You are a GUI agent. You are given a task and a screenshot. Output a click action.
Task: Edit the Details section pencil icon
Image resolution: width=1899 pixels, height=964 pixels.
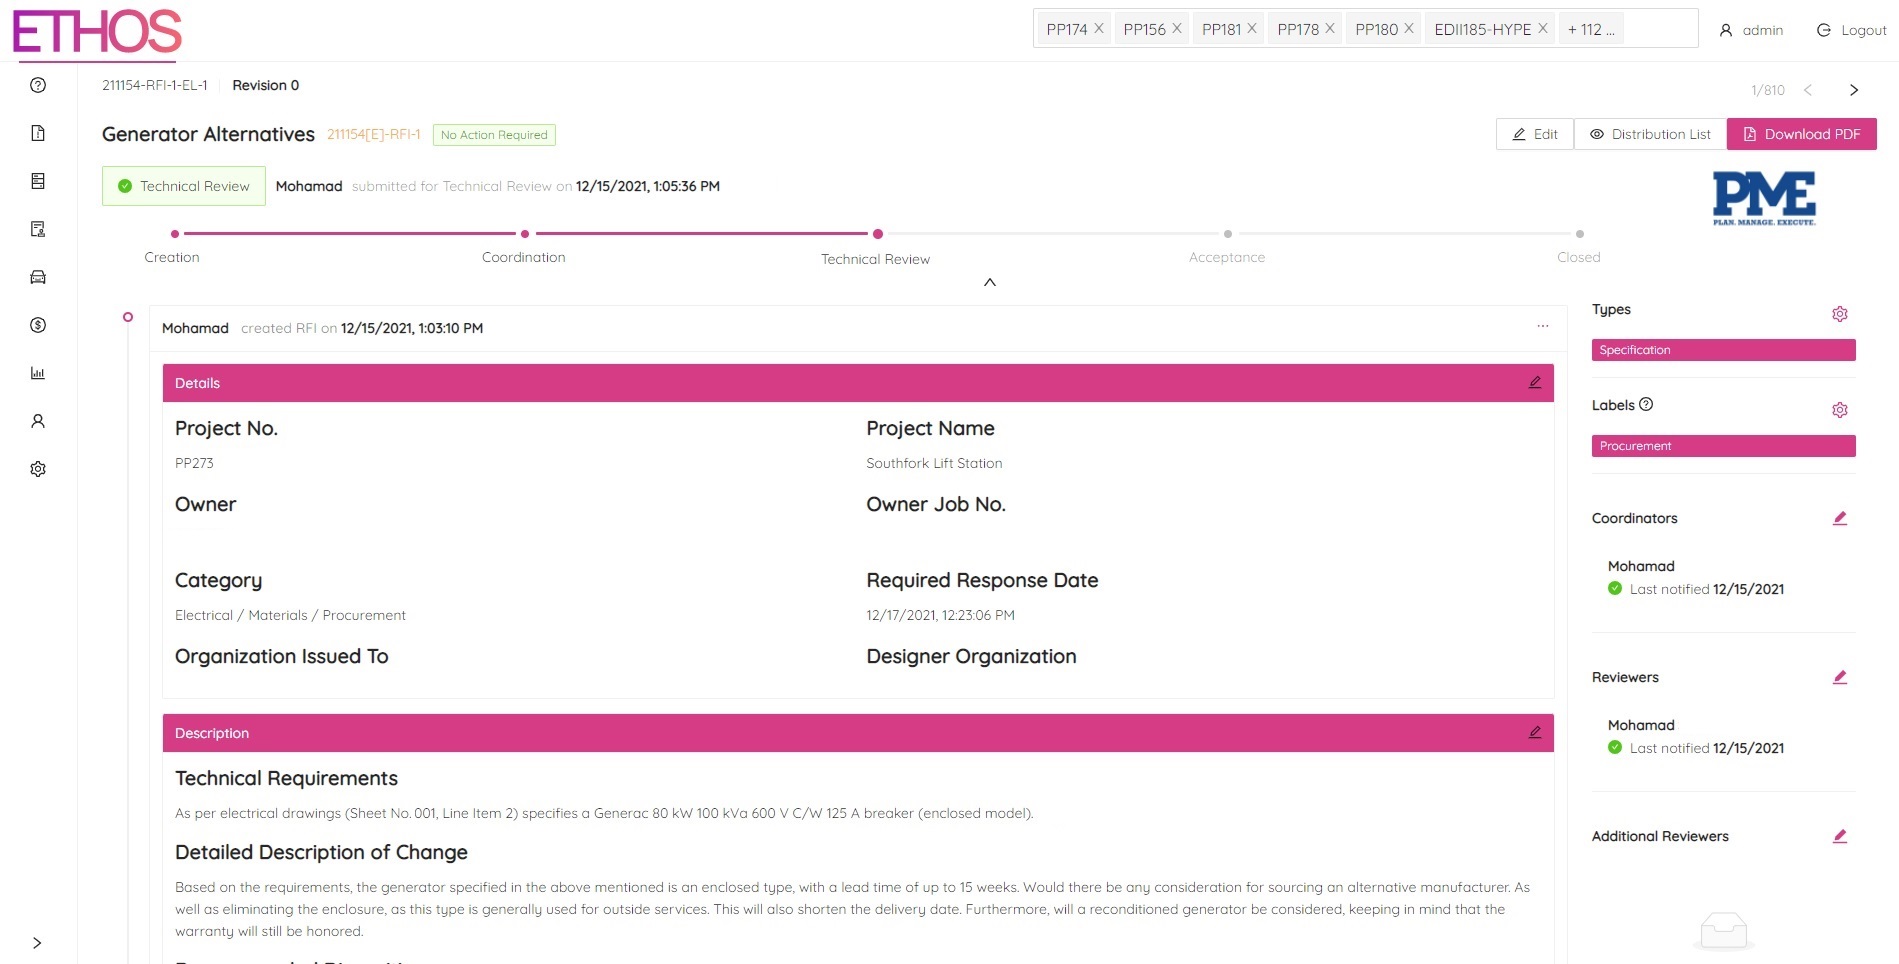pos(1534,383)
